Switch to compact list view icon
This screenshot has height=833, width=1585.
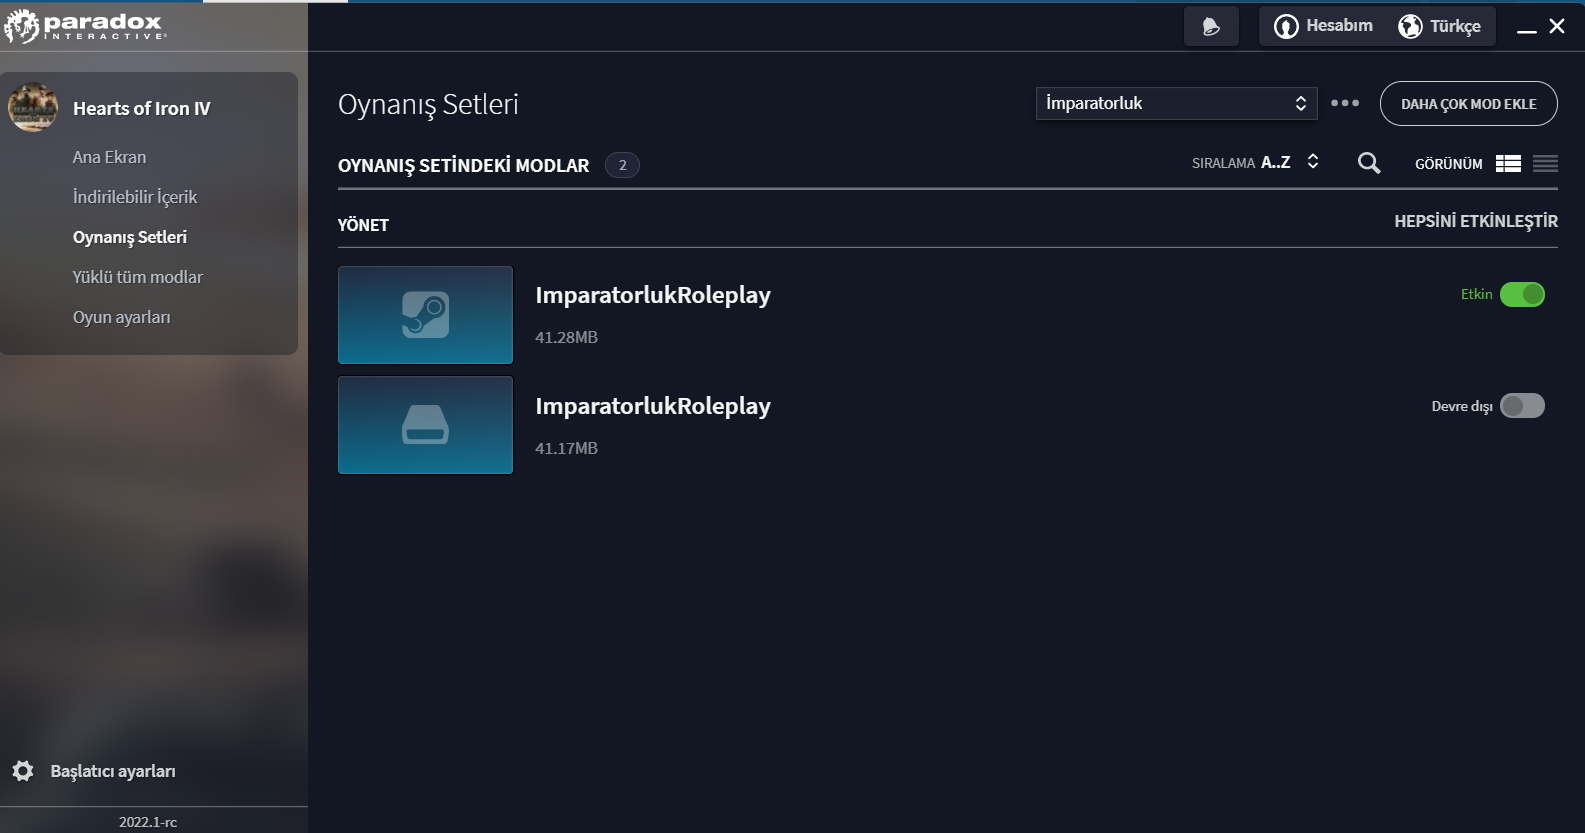coord(1545,163)
